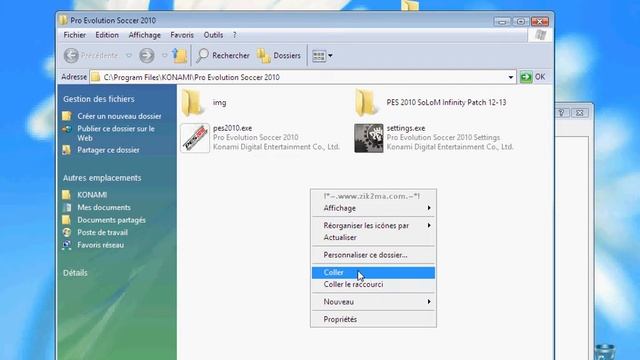This screenshot has width=640, height=360.
Task: Open the Favoris menu
Action: point(182,35)
